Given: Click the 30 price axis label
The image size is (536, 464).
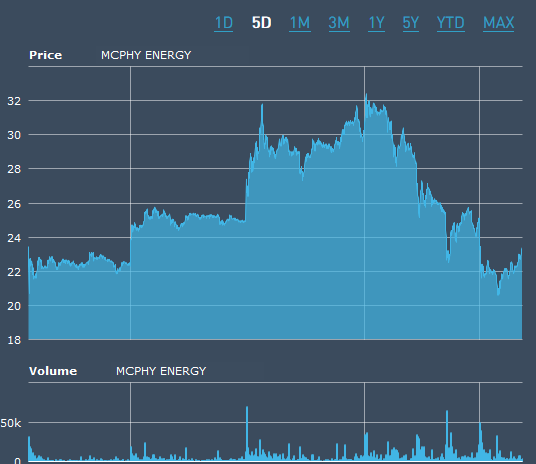Looking at the screenshot, I should coord(14,135).
